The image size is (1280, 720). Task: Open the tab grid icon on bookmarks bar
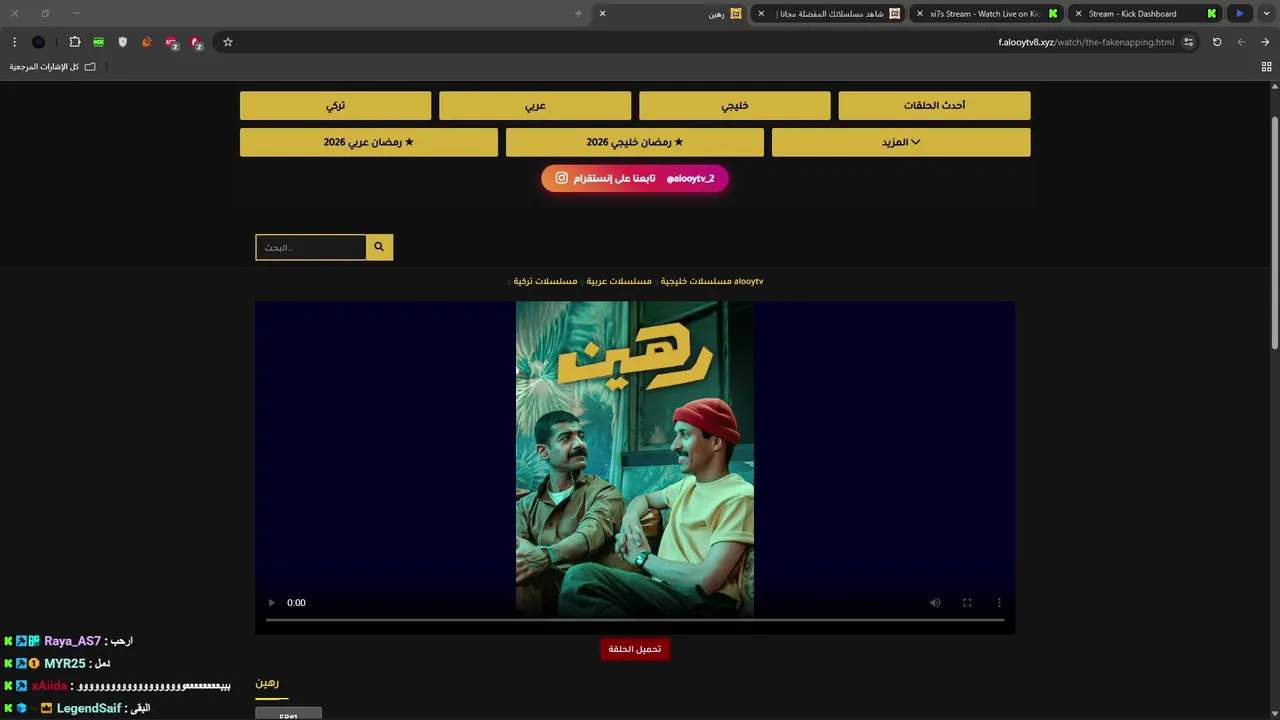coord(1266,67)
